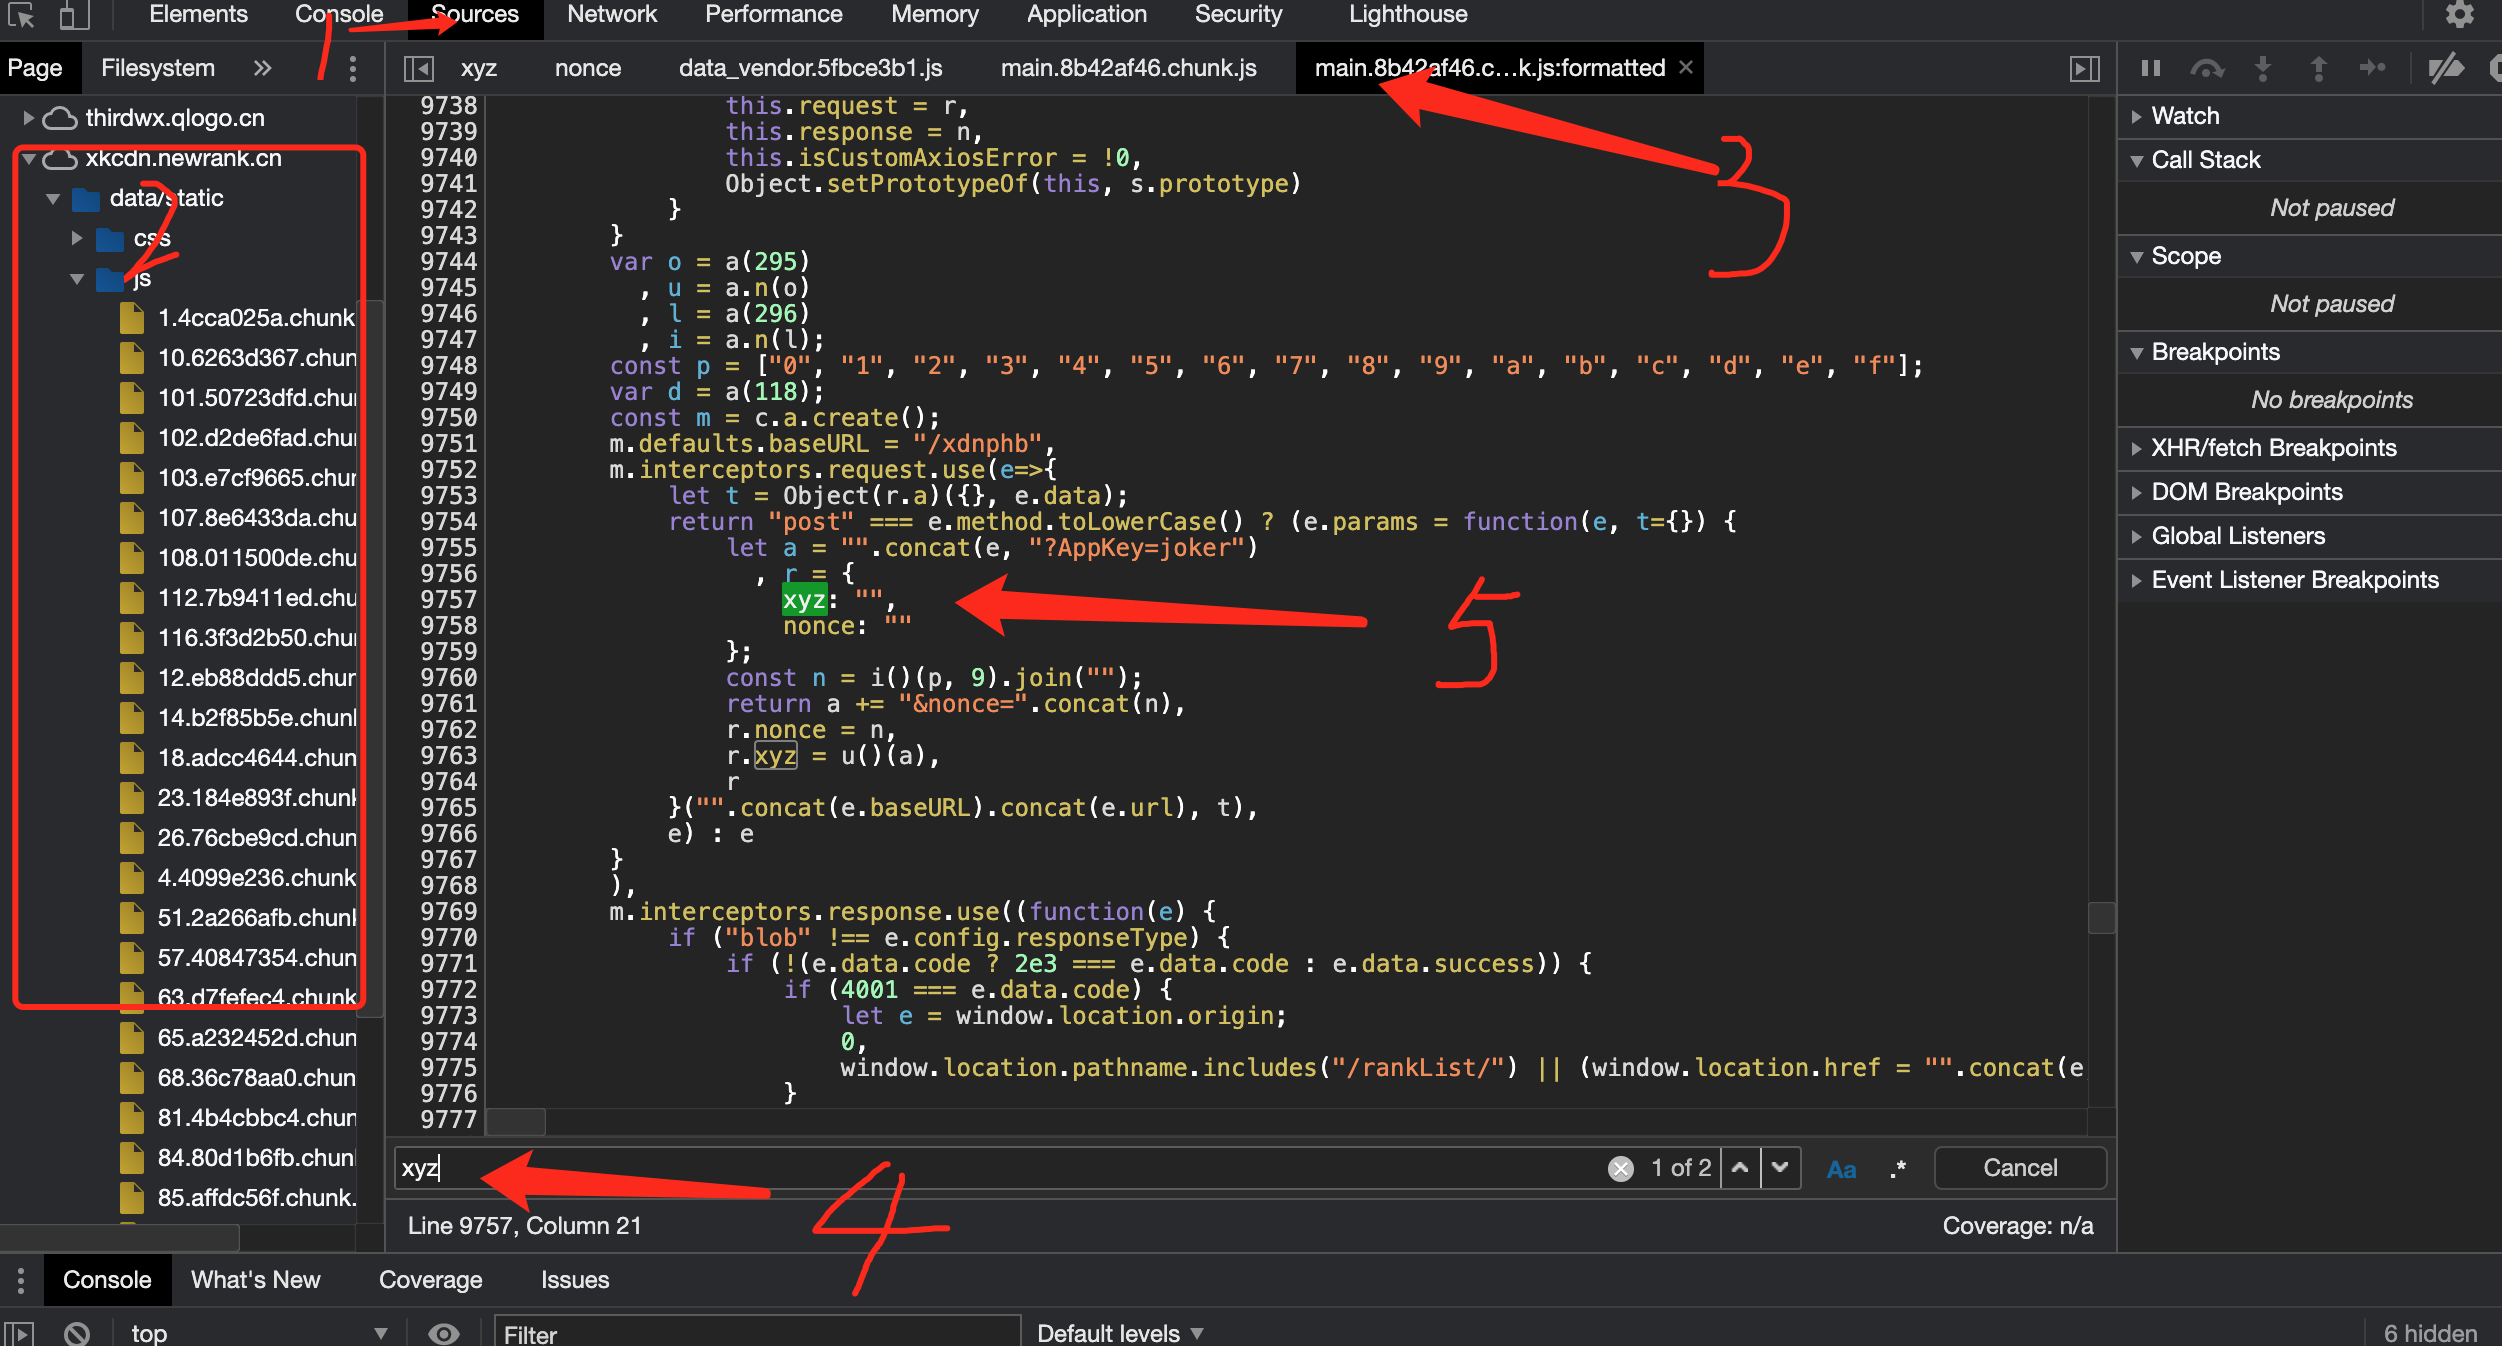The height and width of the screenshot is (1346, 2502).
Task: Open the more options menu in navigator
Action: (352, 68)
